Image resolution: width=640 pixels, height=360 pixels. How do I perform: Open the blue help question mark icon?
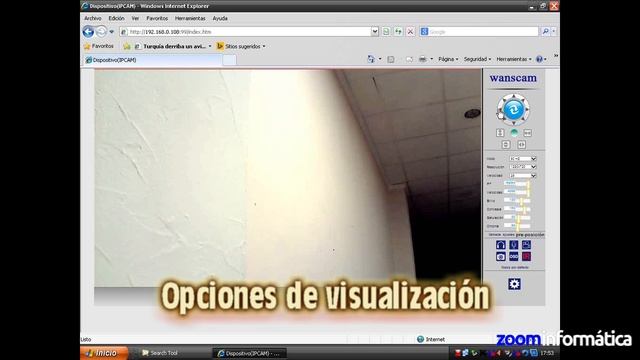click(x=539, y=59)
